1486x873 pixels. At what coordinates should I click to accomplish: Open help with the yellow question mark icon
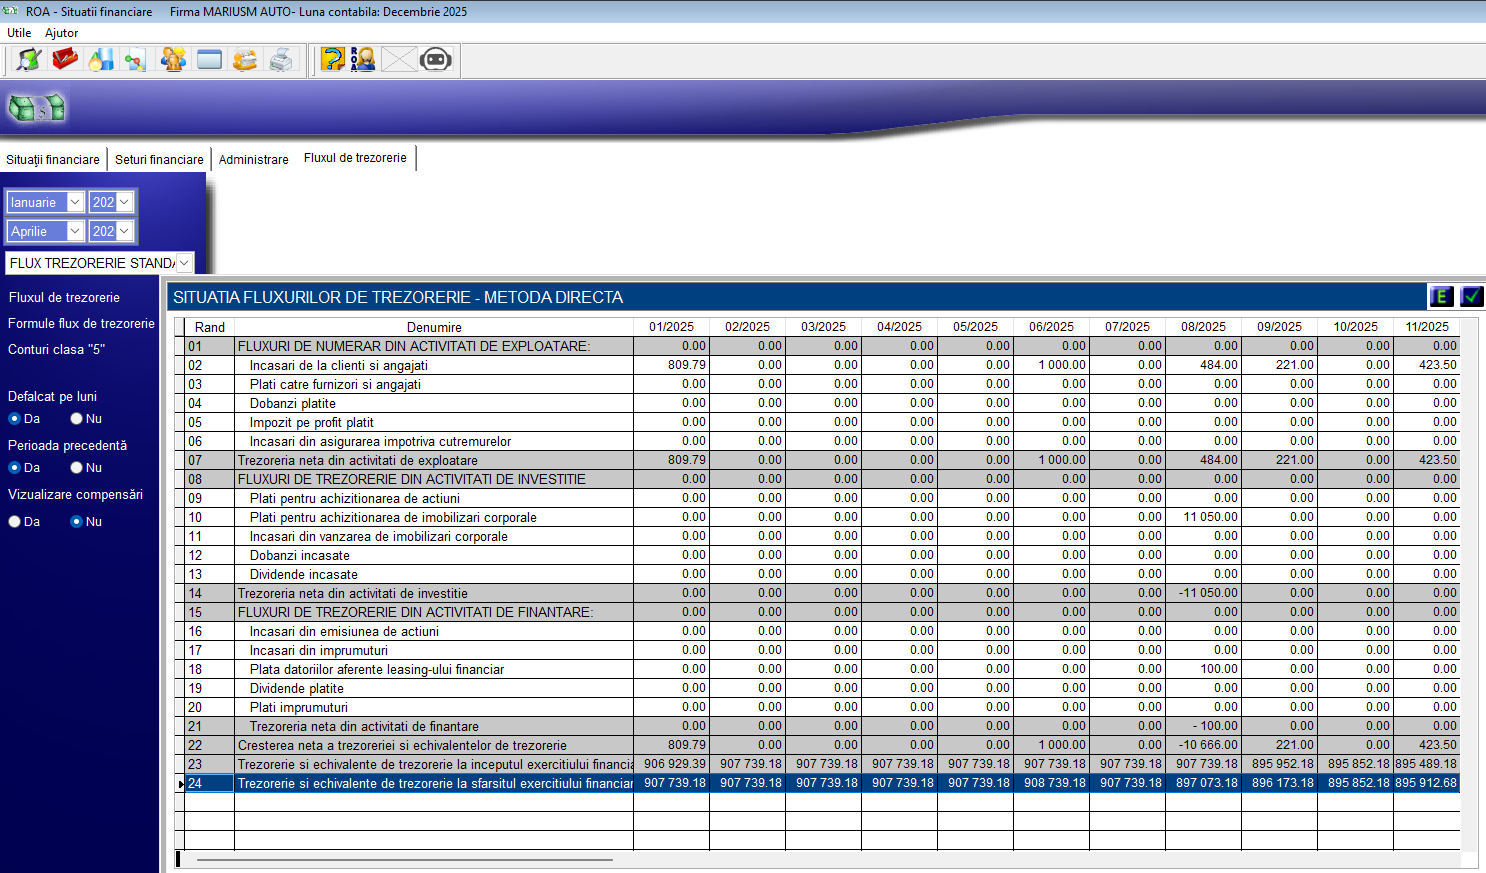[x=333, y=60]
